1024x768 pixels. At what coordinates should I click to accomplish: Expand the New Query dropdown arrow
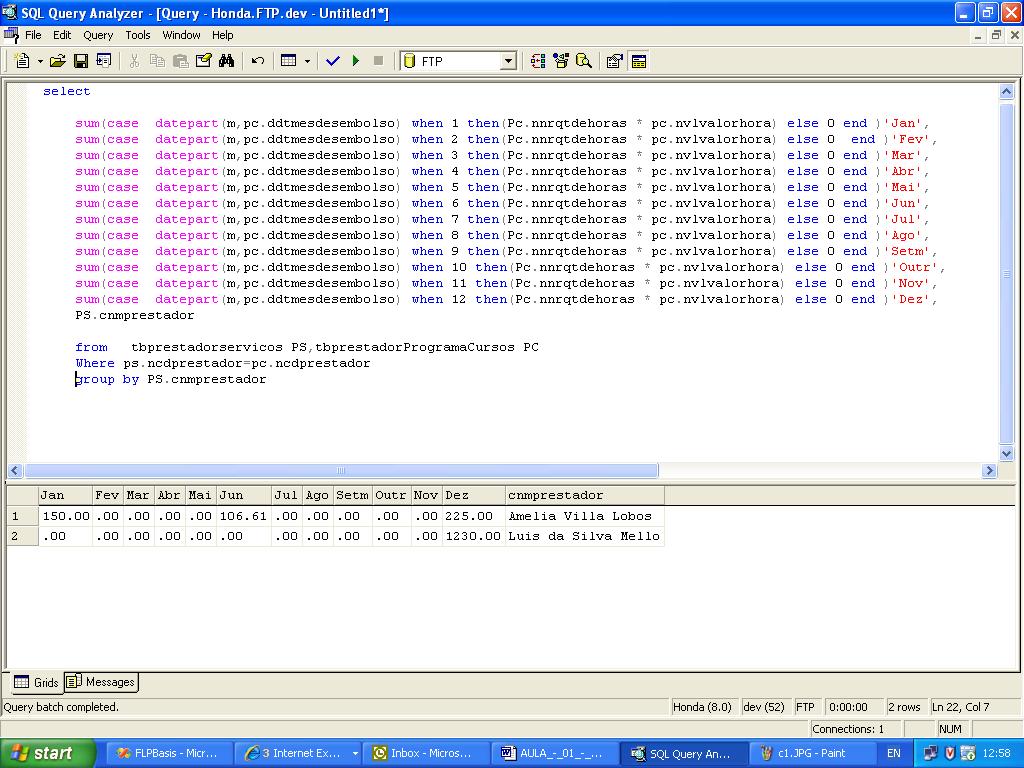click(40, 61)
